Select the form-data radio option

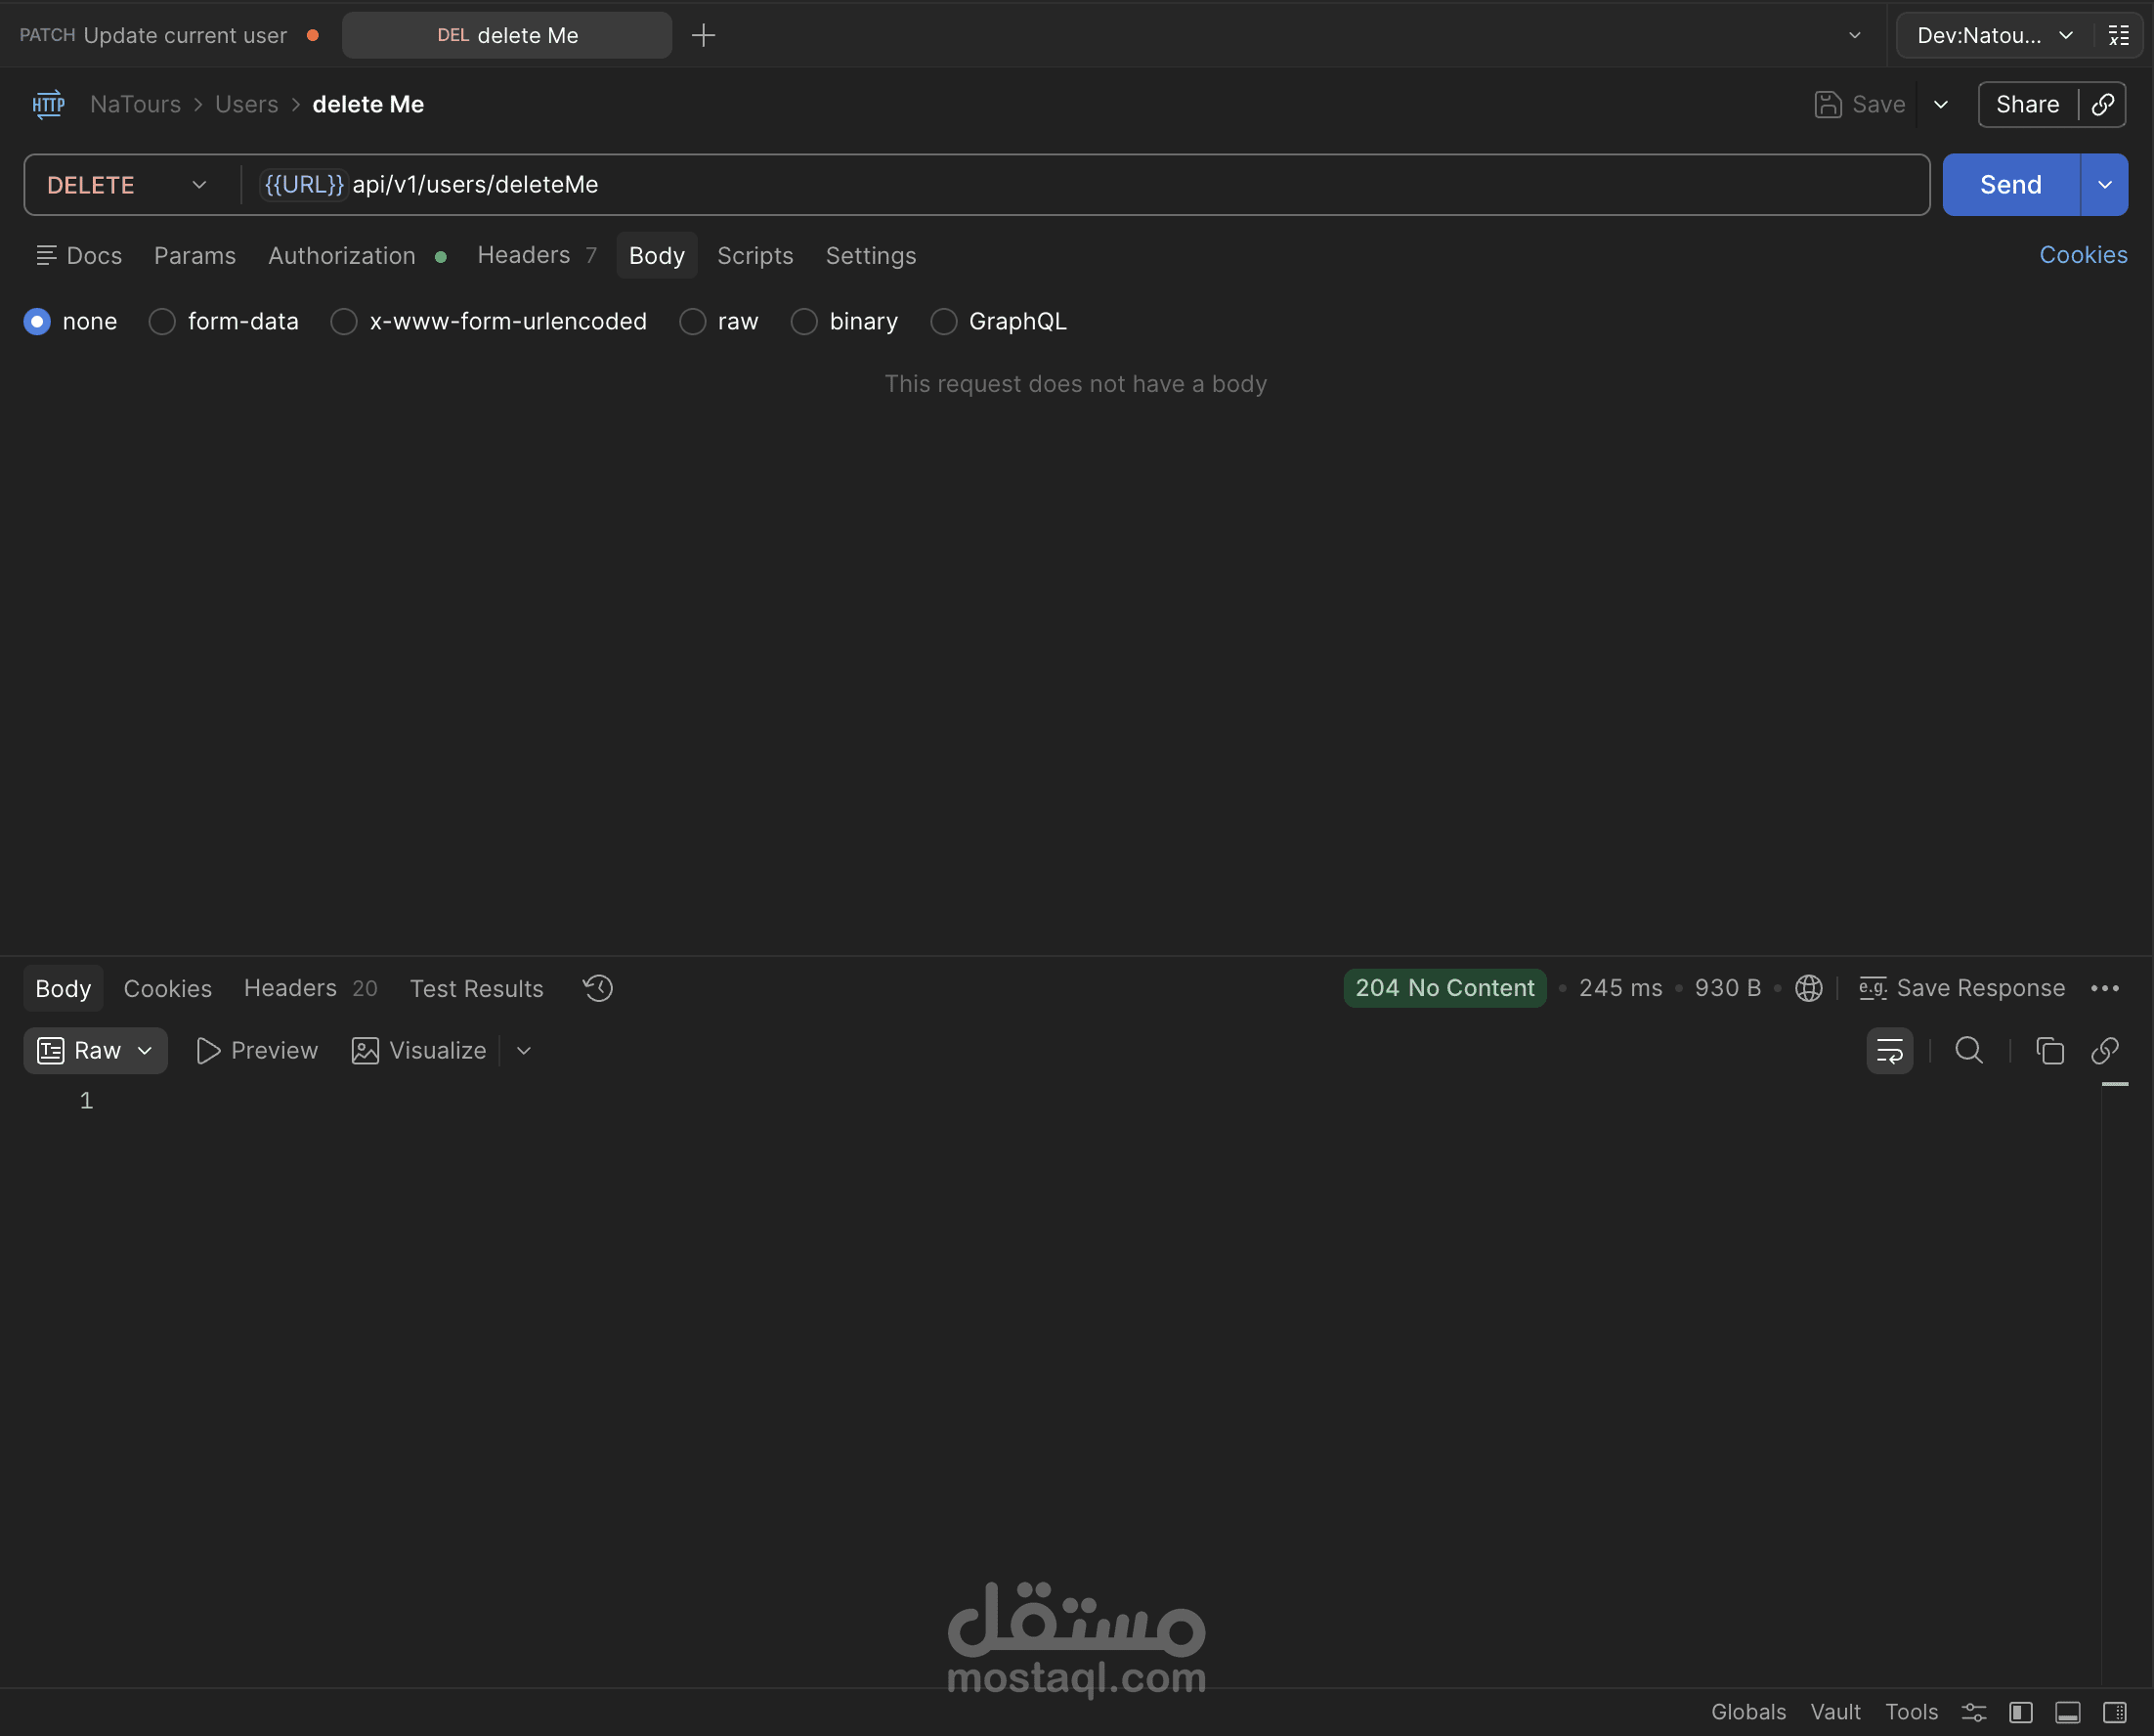coord(162,321)
